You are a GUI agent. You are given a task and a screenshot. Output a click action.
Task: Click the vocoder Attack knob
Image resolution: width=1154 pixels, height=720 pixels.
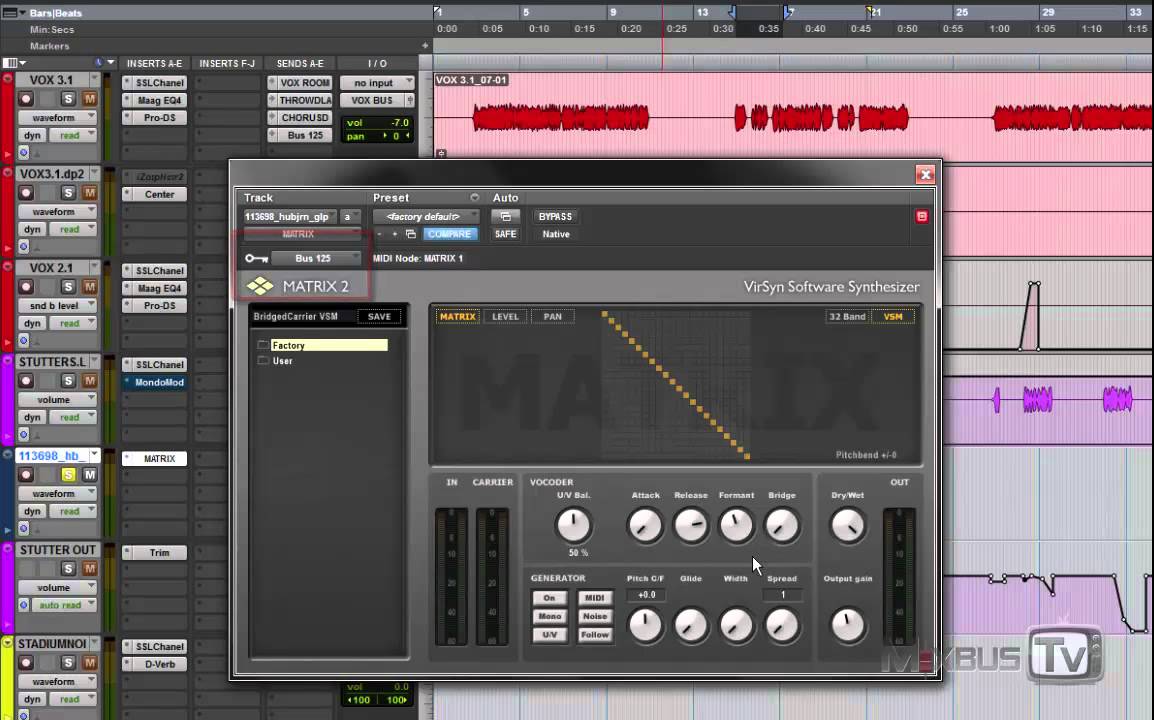click(x=645, y=526)
